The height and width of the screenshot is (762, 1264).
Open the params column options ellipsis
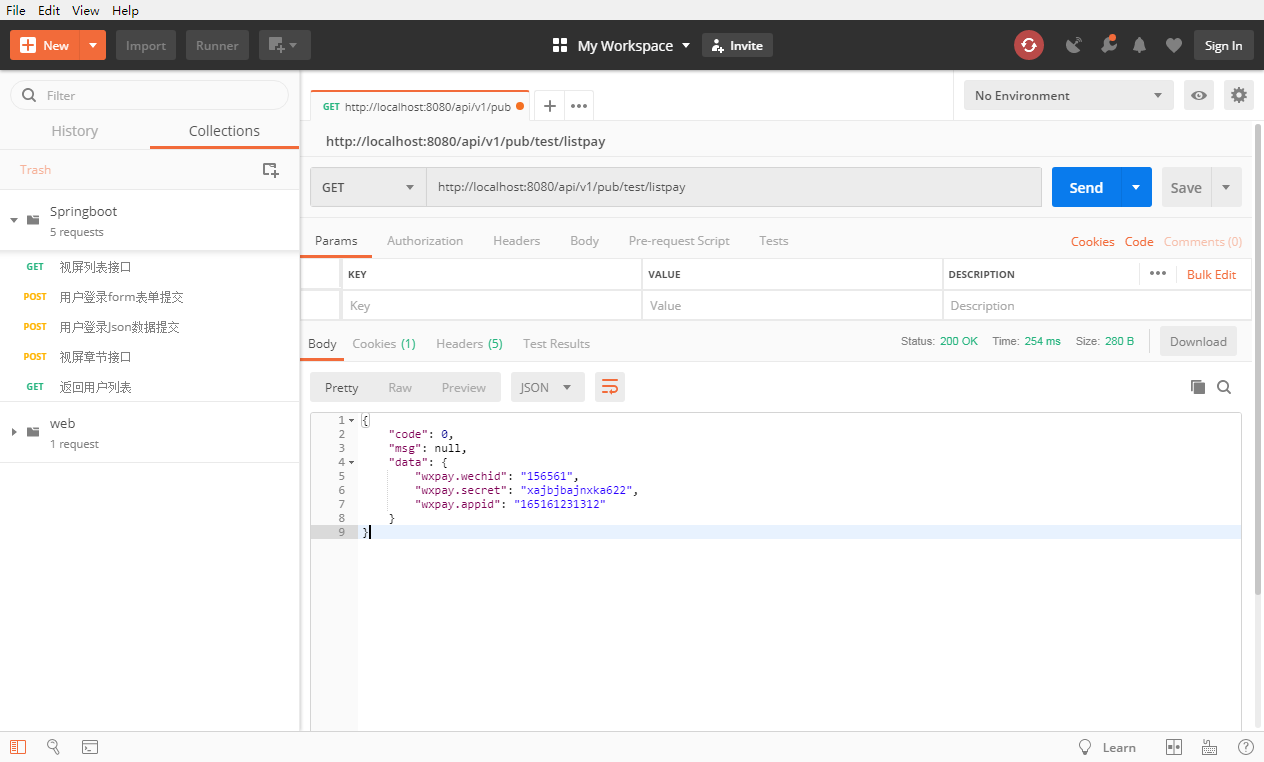(x=1158, y=273)
